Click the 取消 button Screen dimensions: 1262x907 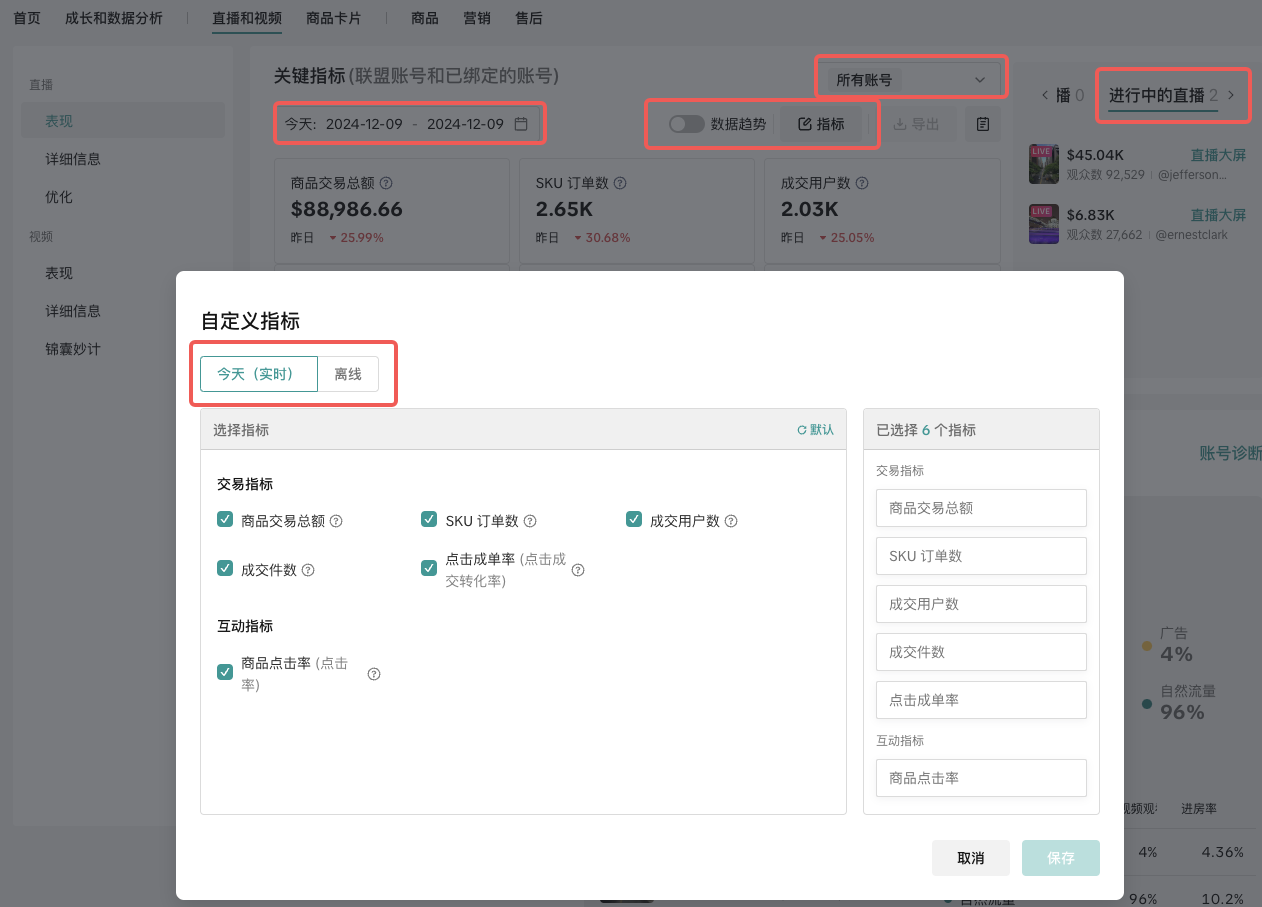click(x=970, y=858)
